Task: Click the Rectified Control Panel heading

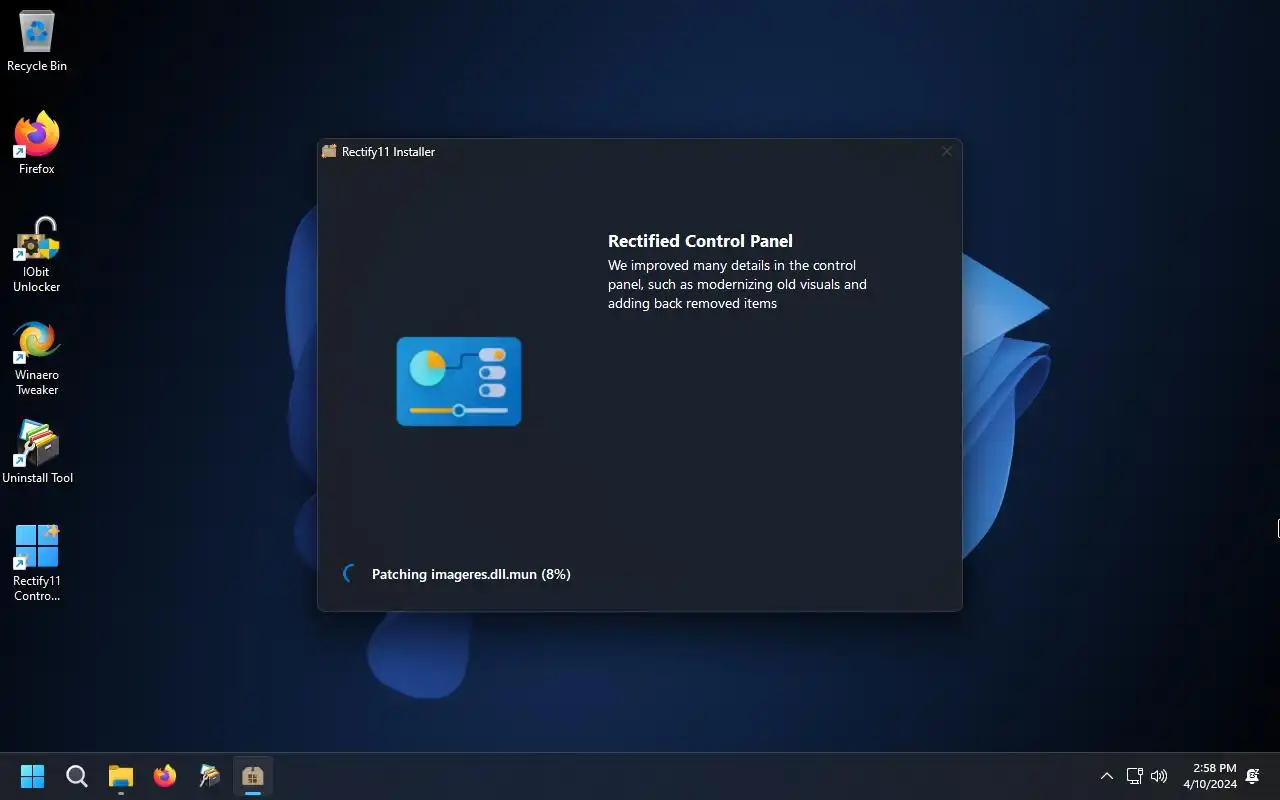Action: point(700,241)
